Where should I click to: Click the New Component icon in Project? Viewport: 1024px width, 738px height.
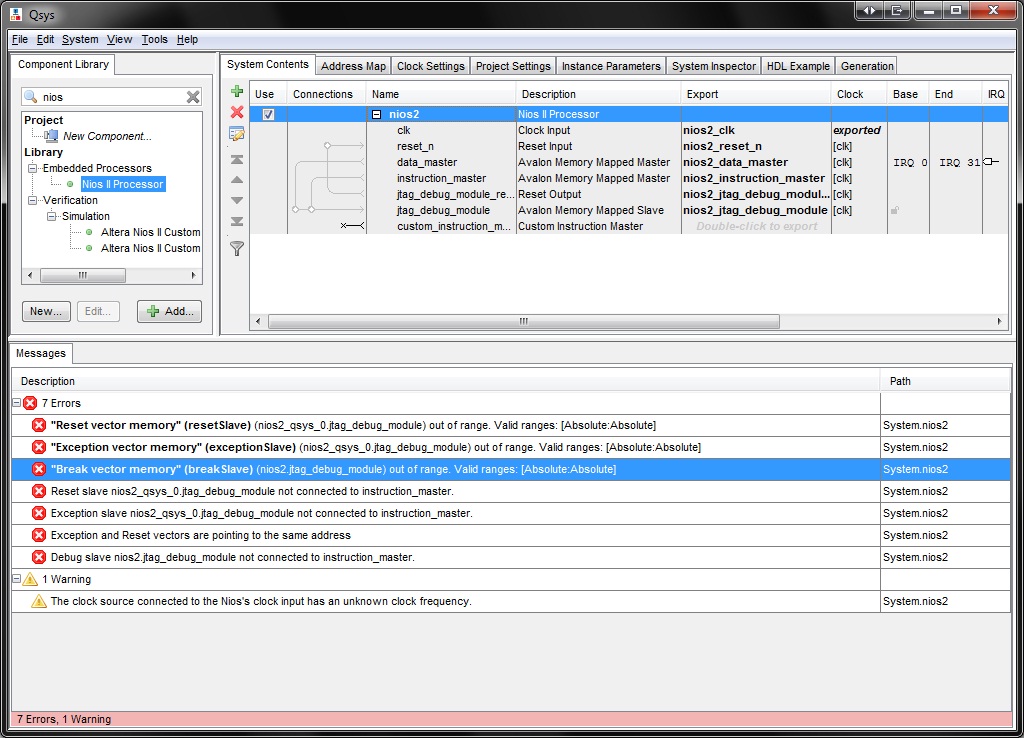click(51, 136)
